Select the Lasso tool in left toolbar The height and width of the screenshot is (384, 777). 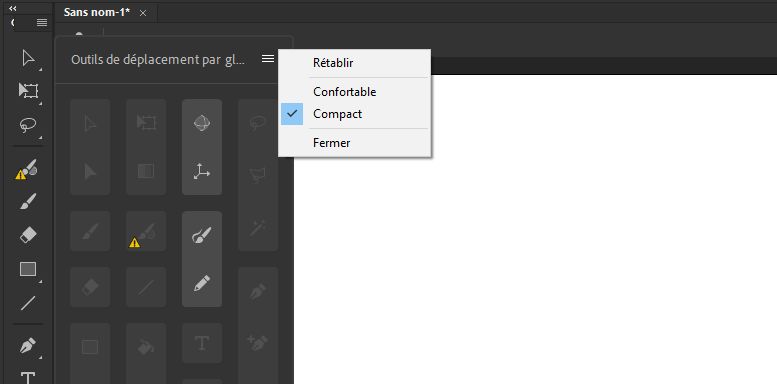[x=28, y=124]
